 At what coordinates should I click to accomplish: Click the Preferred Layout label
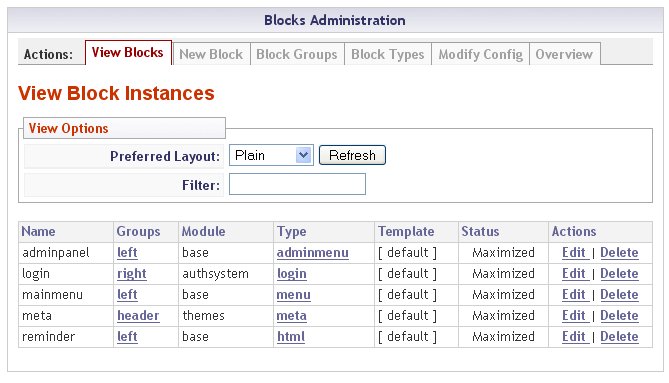[x=165, y=156]
